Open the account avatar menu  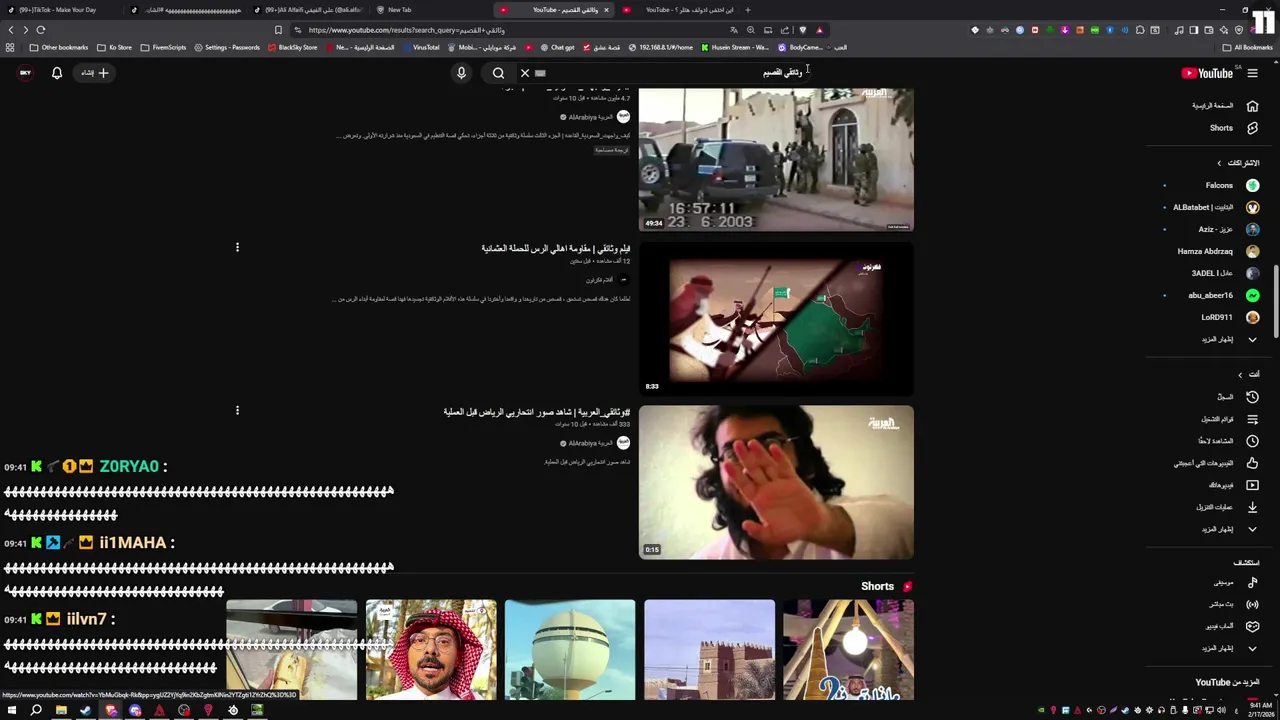click(x=25, y=73)
